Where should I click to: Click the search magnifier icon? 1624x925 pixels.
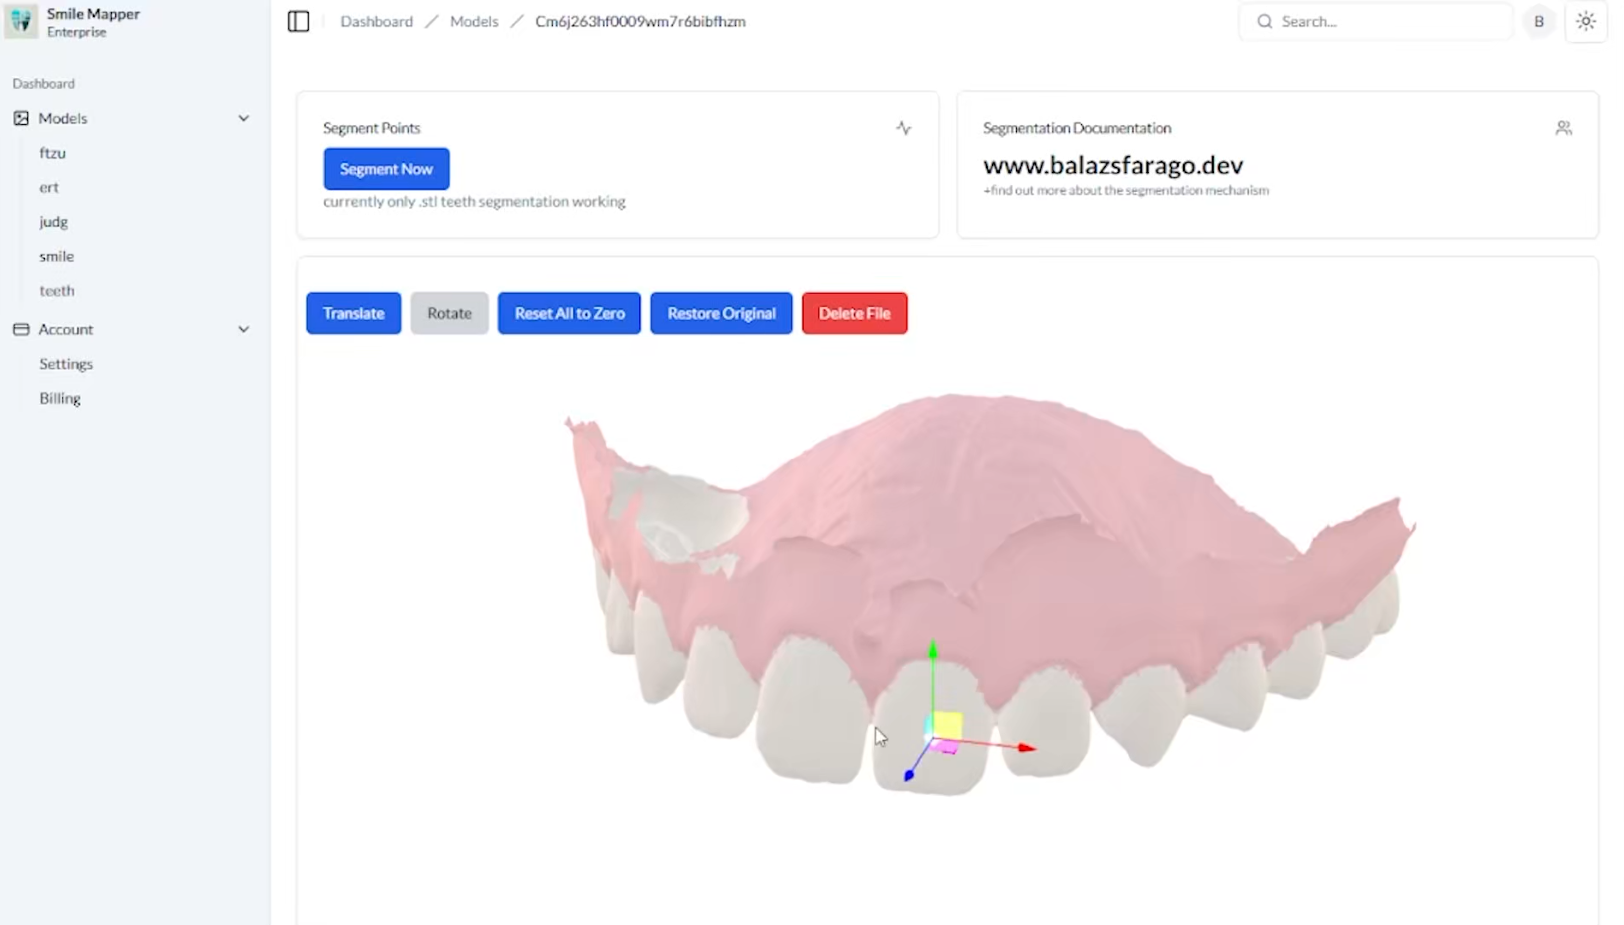coord(1264,21)
